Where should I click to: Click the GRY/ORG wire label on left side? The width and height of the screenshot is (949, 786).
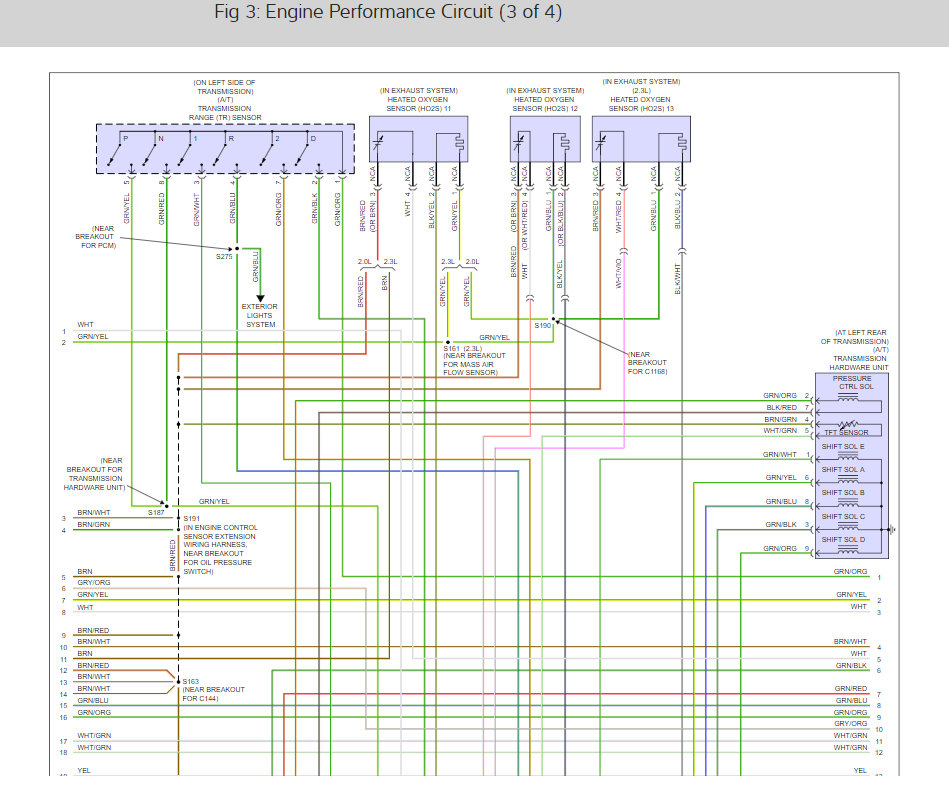(x=94, y=583)
